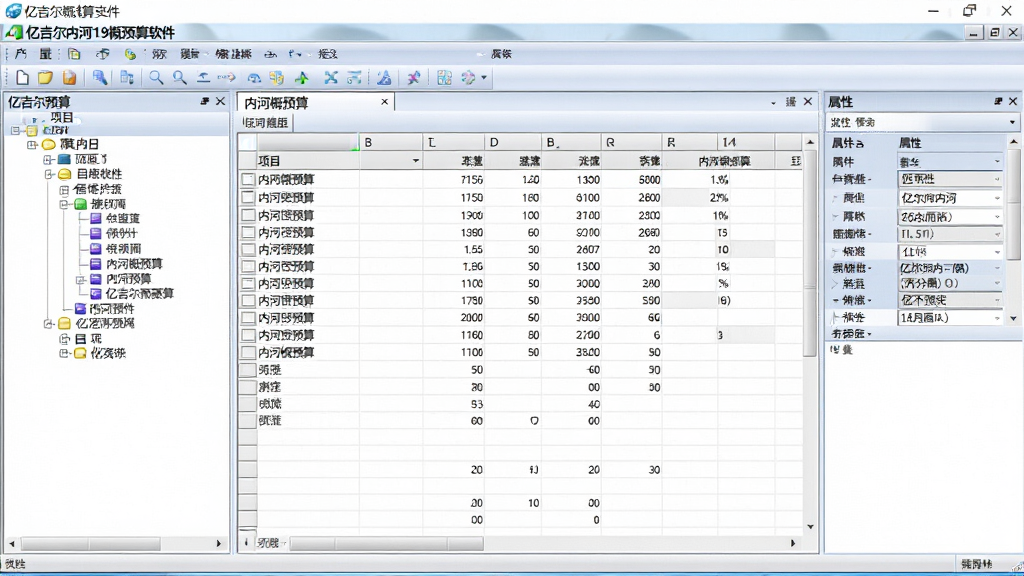Screen dimensions: 1024x576
Task: Expand the blue book tree node
Action: pos(48,159)
